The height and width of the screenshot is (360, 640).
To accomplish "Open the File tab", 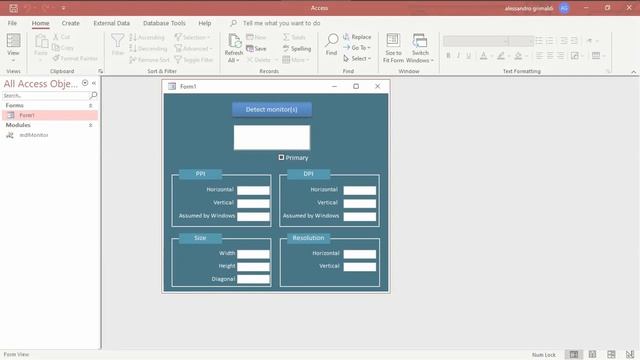I will point(12,23).
